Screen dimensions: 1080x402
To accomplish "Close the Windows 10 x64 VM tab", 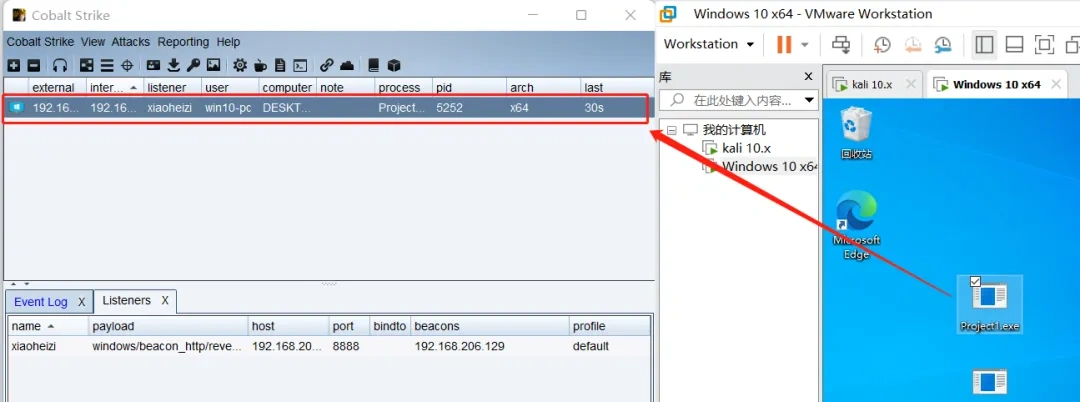I will click(x=1057, y=85).
